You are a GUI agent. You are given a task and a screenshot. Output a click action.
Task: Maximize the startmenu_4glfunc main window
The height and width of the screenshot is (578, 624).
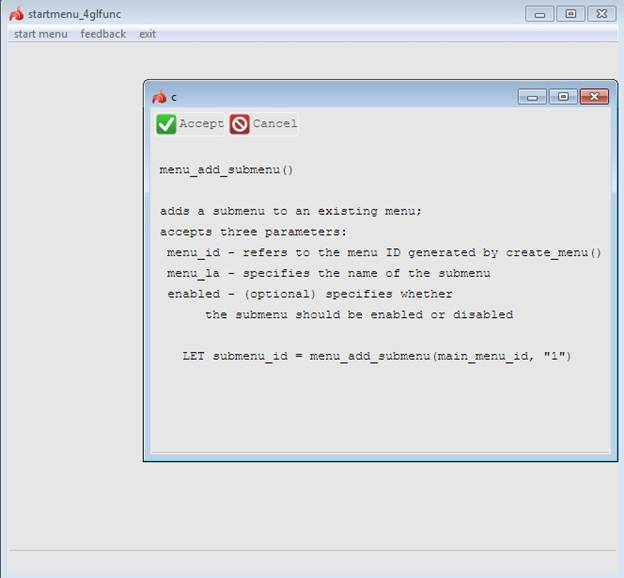(x=570, y=14)
